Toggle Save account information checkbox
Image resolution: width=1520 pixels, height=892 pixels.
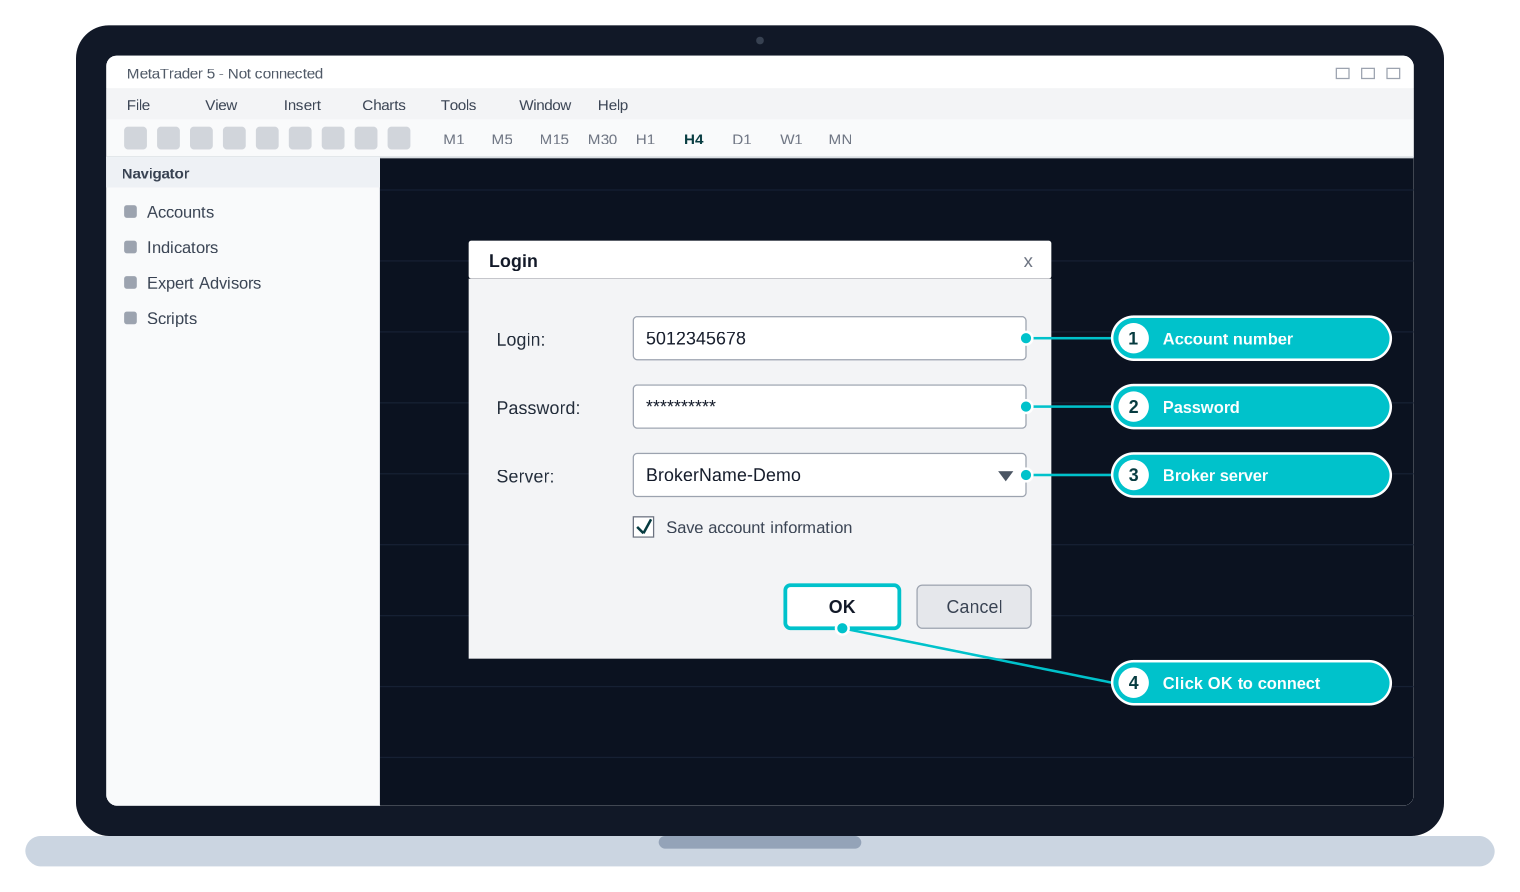coord(644,527)
